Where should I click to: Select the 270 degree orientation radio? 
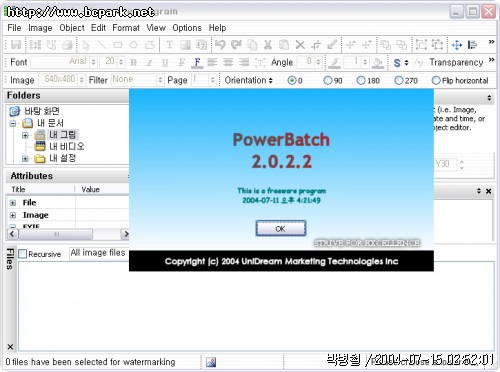point(399,80)
